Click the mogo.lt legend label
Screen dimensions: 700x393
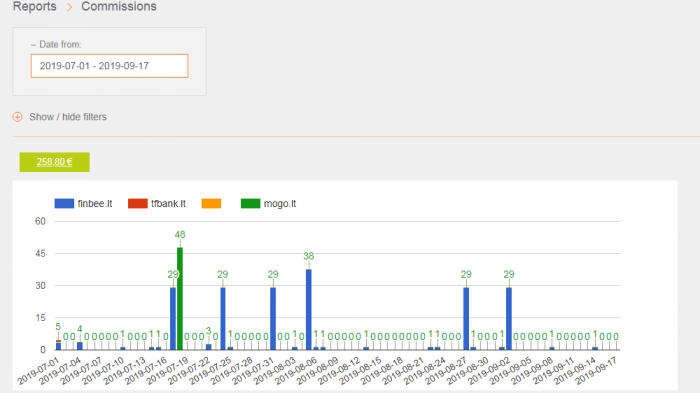[280, 204]
